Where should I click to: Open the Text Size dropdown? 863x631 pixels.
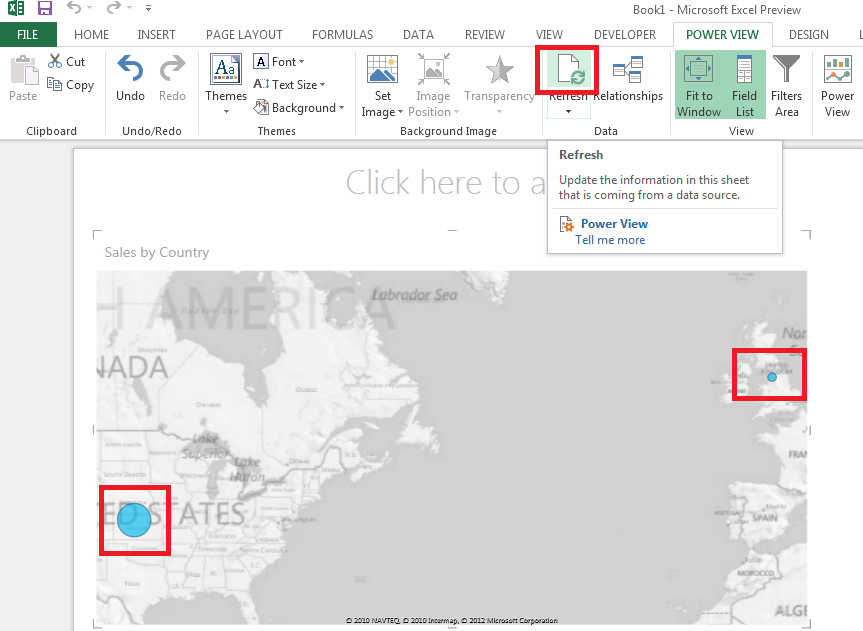[x=290, y=85]
